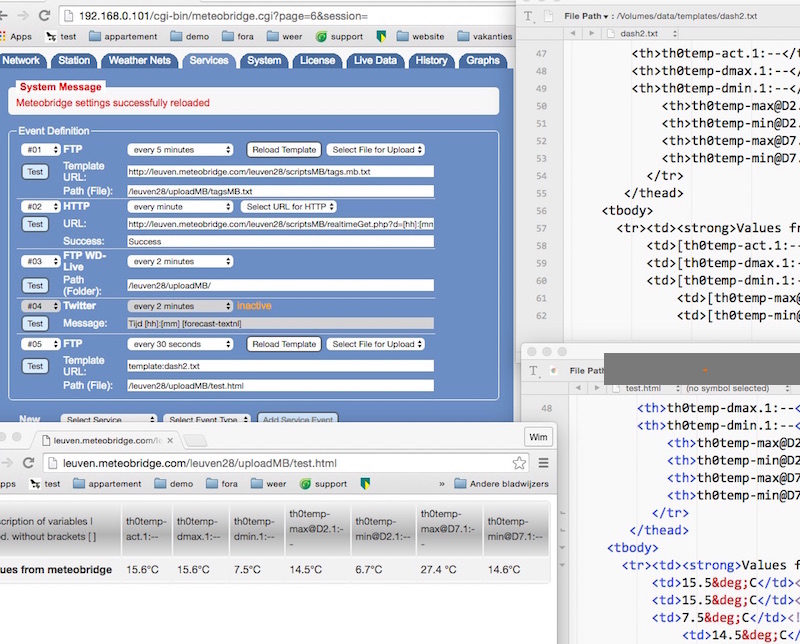Open the support bookmark in the top bookmarks bar

[x=338, y=36]
